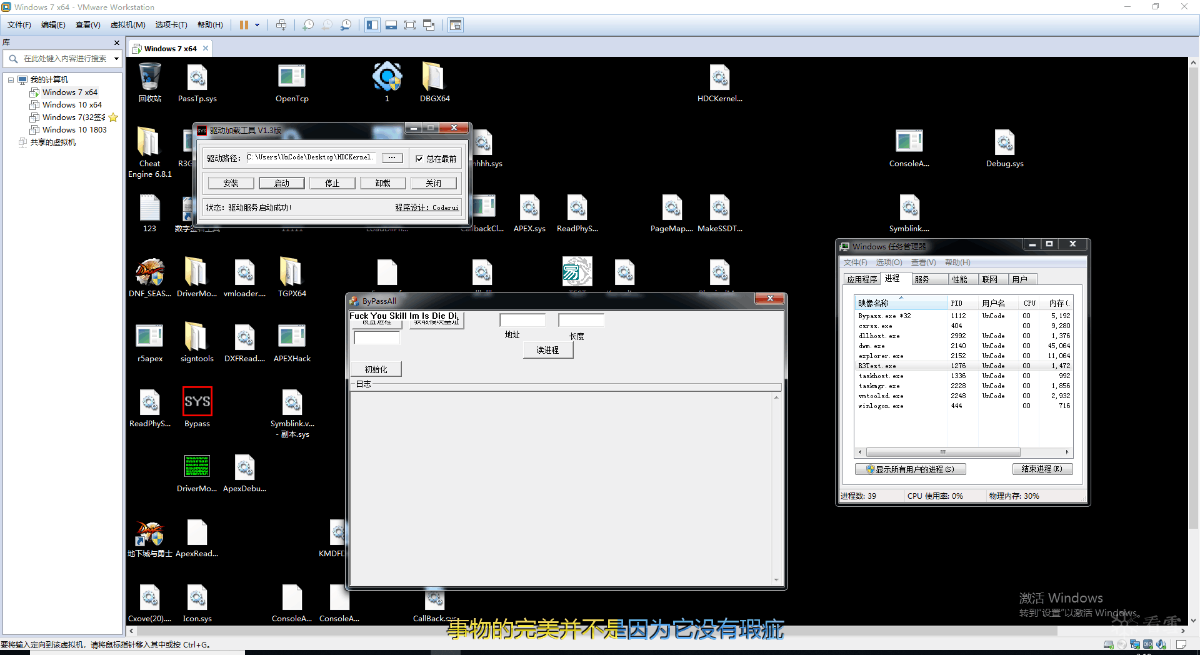
Task: Select the red Bypass SYS icon
Action: (197, 408)
